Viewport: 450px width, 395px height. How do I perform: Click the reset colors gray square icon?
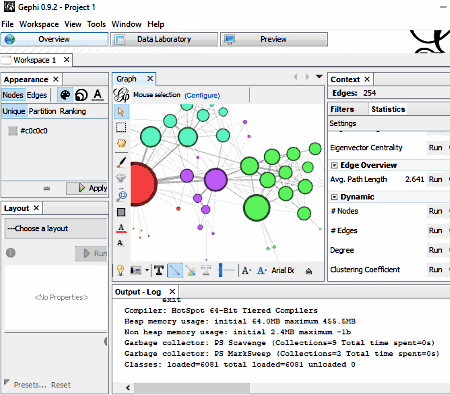pos(121,212)
